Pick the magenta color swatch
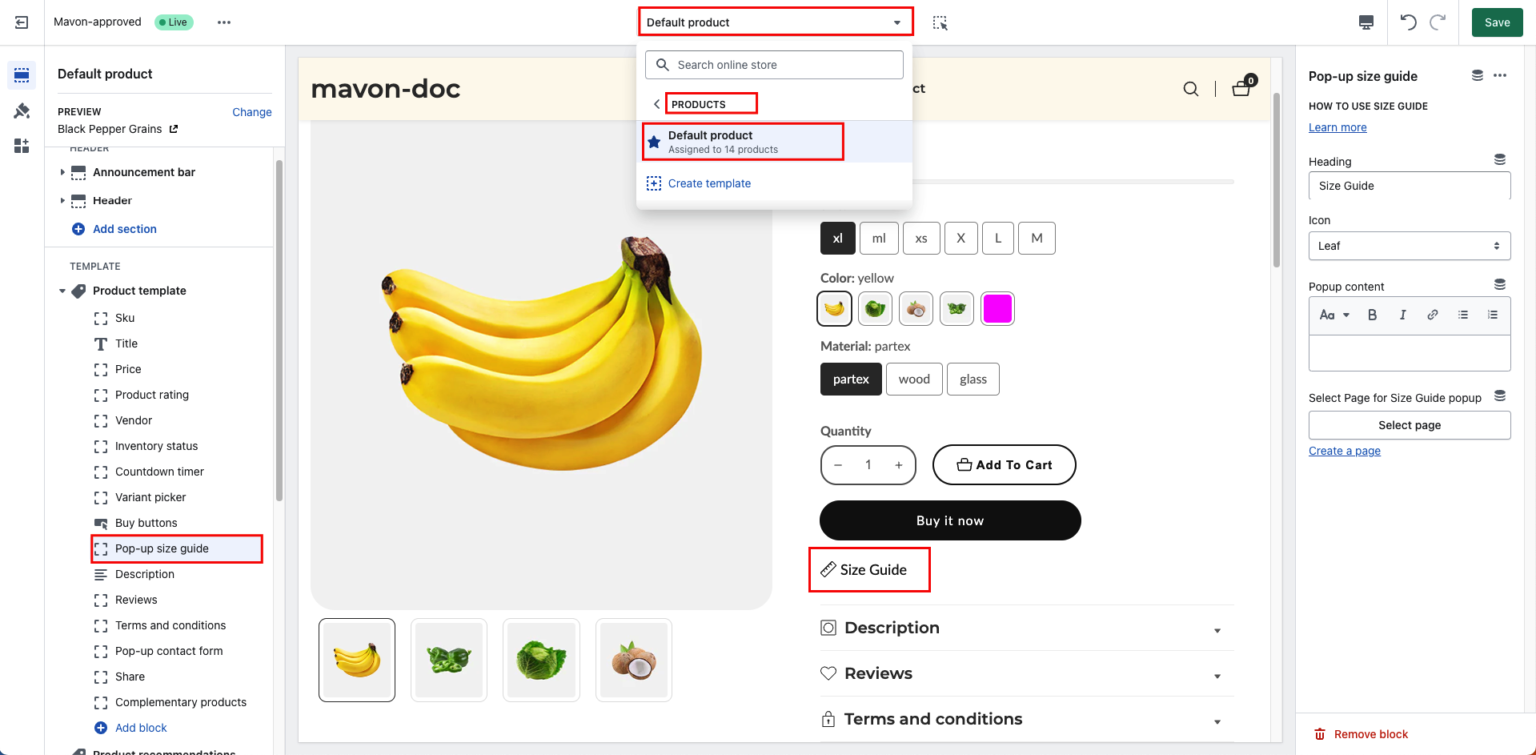1536x755 pixels. (997, 308)
